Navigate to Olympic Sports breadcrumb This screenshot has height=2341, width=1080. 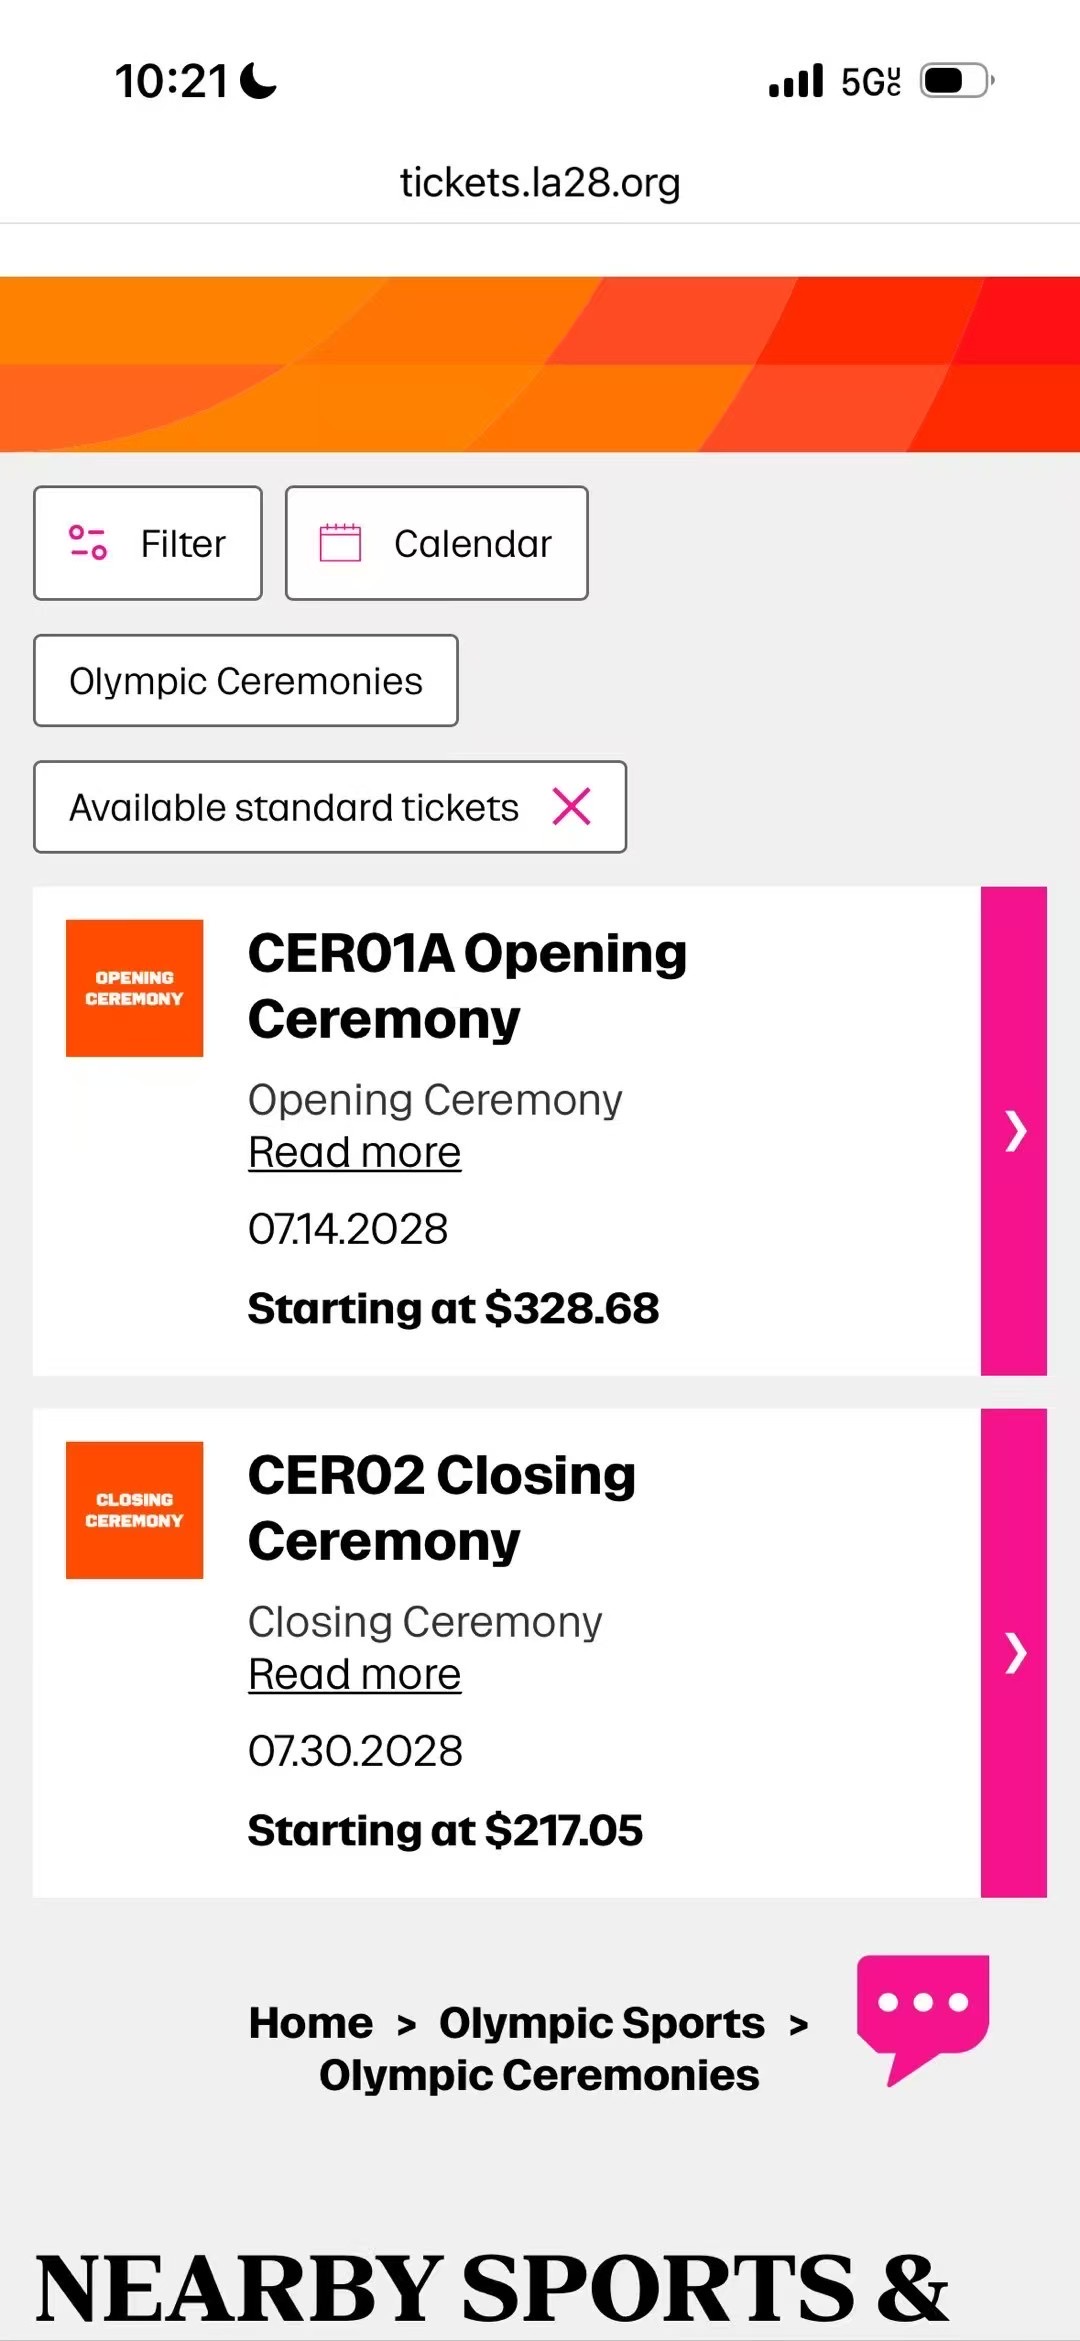pyautogui.click(x=602, y=2023)
